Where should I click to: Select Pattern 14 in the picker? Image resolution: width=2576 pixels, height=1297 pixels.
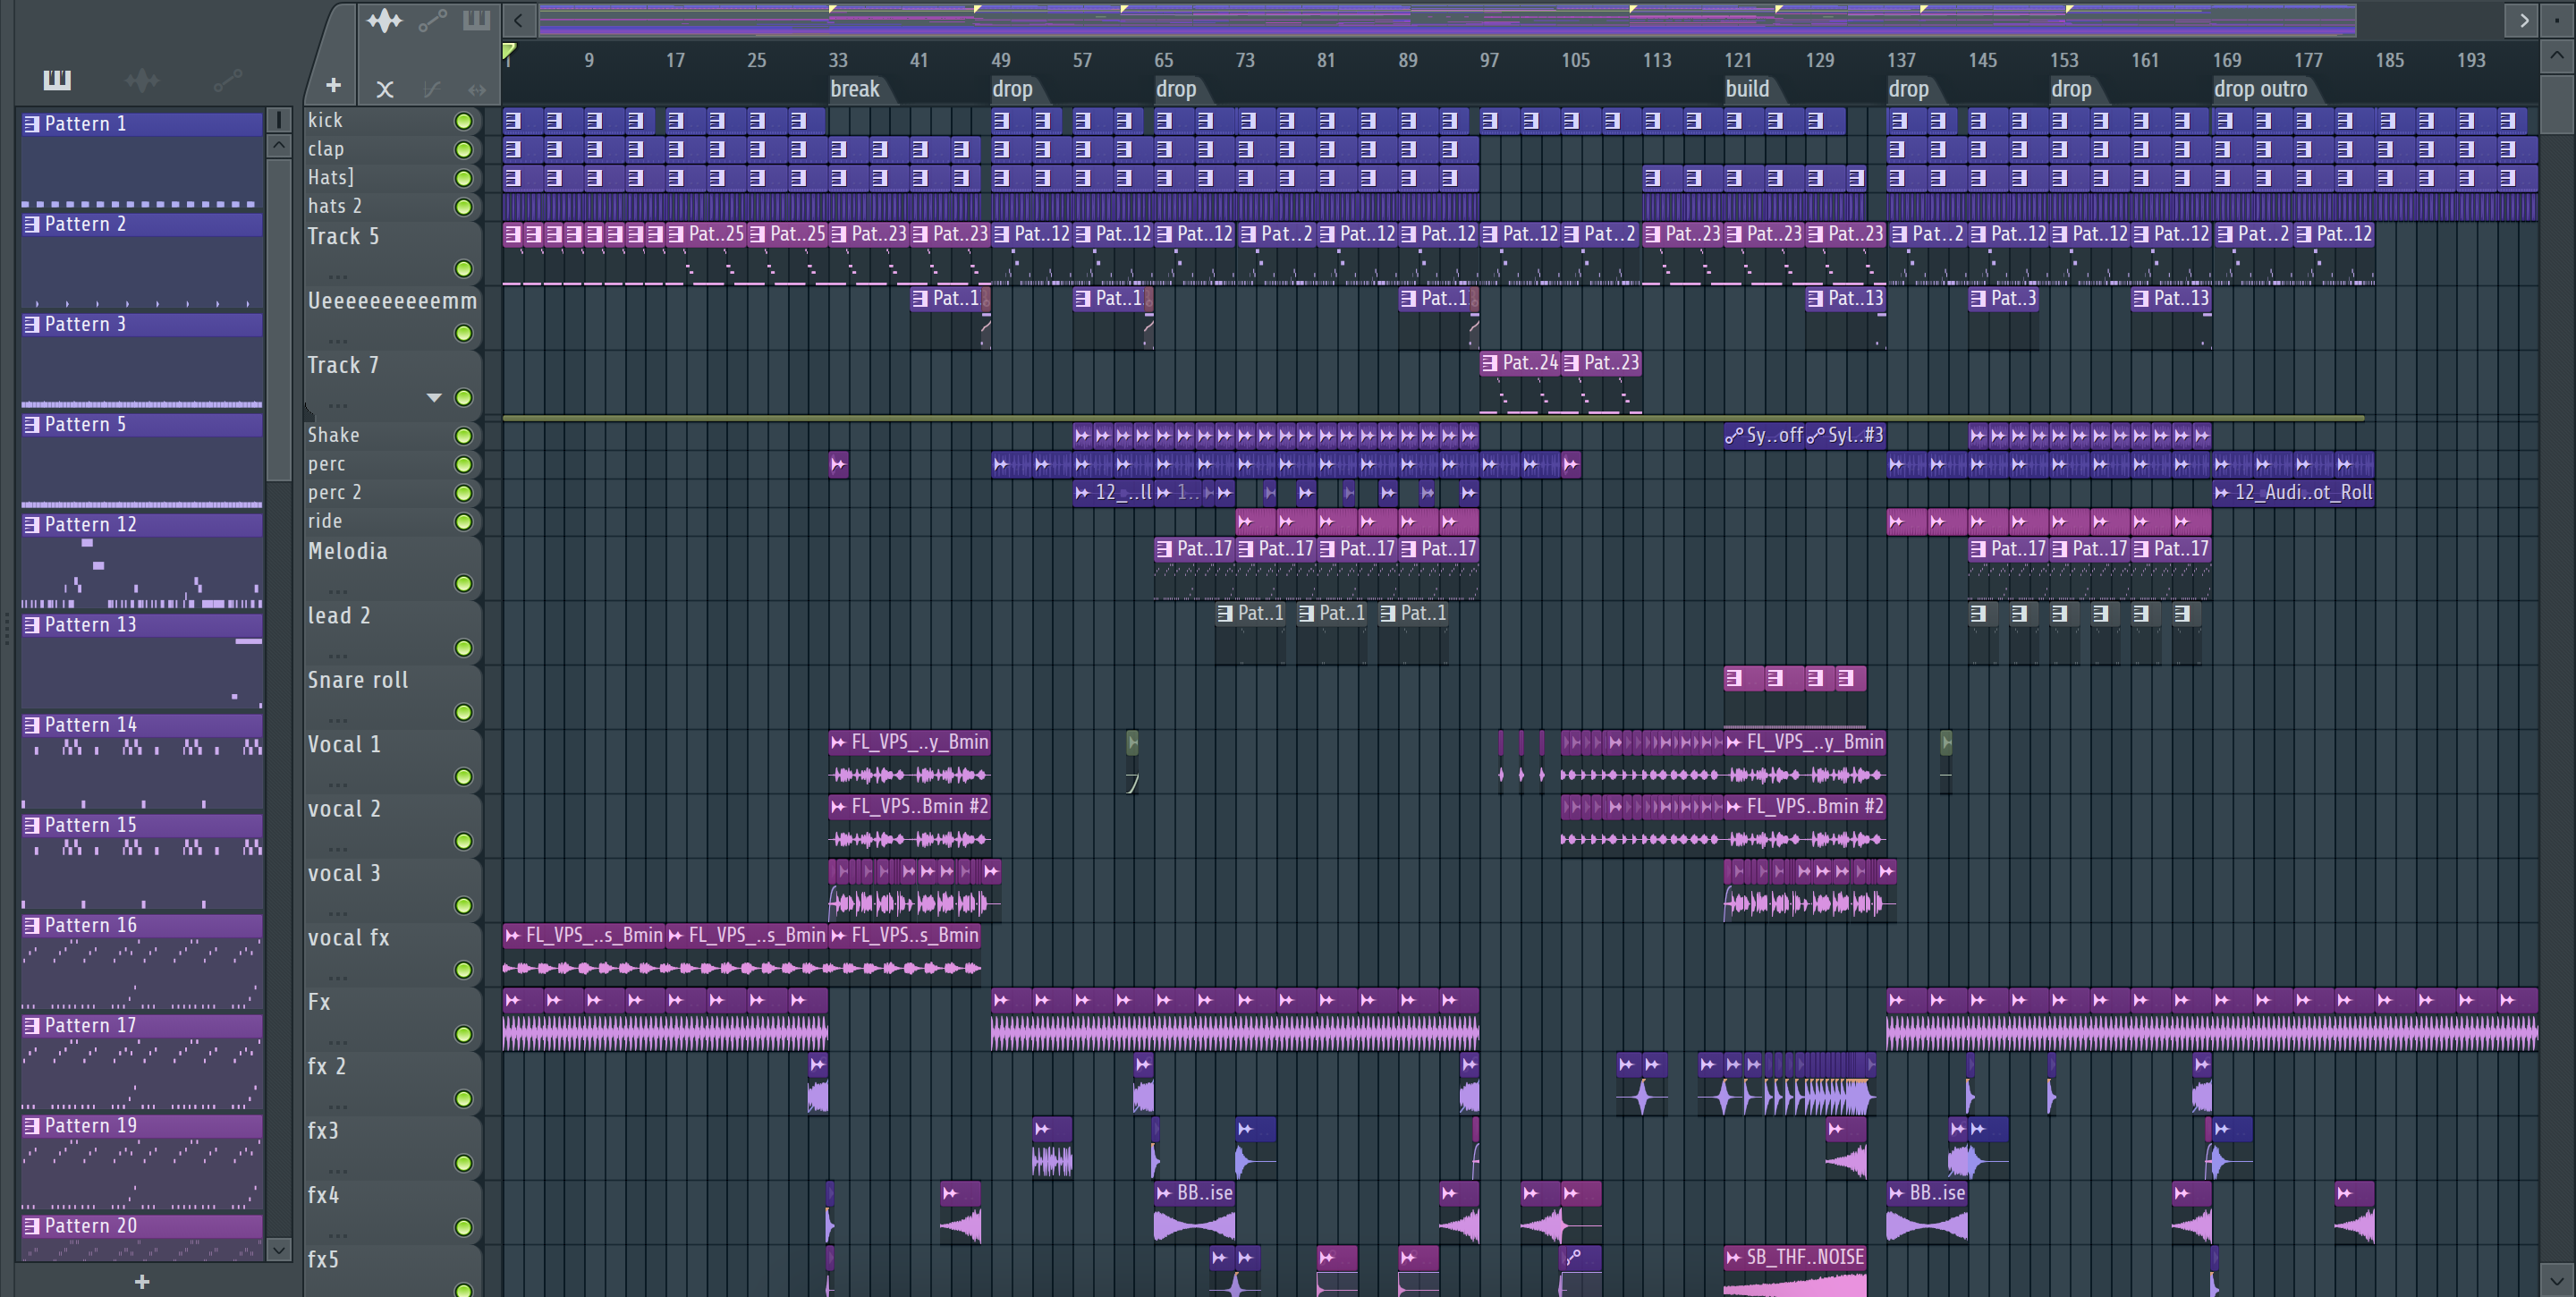[142, 725]
